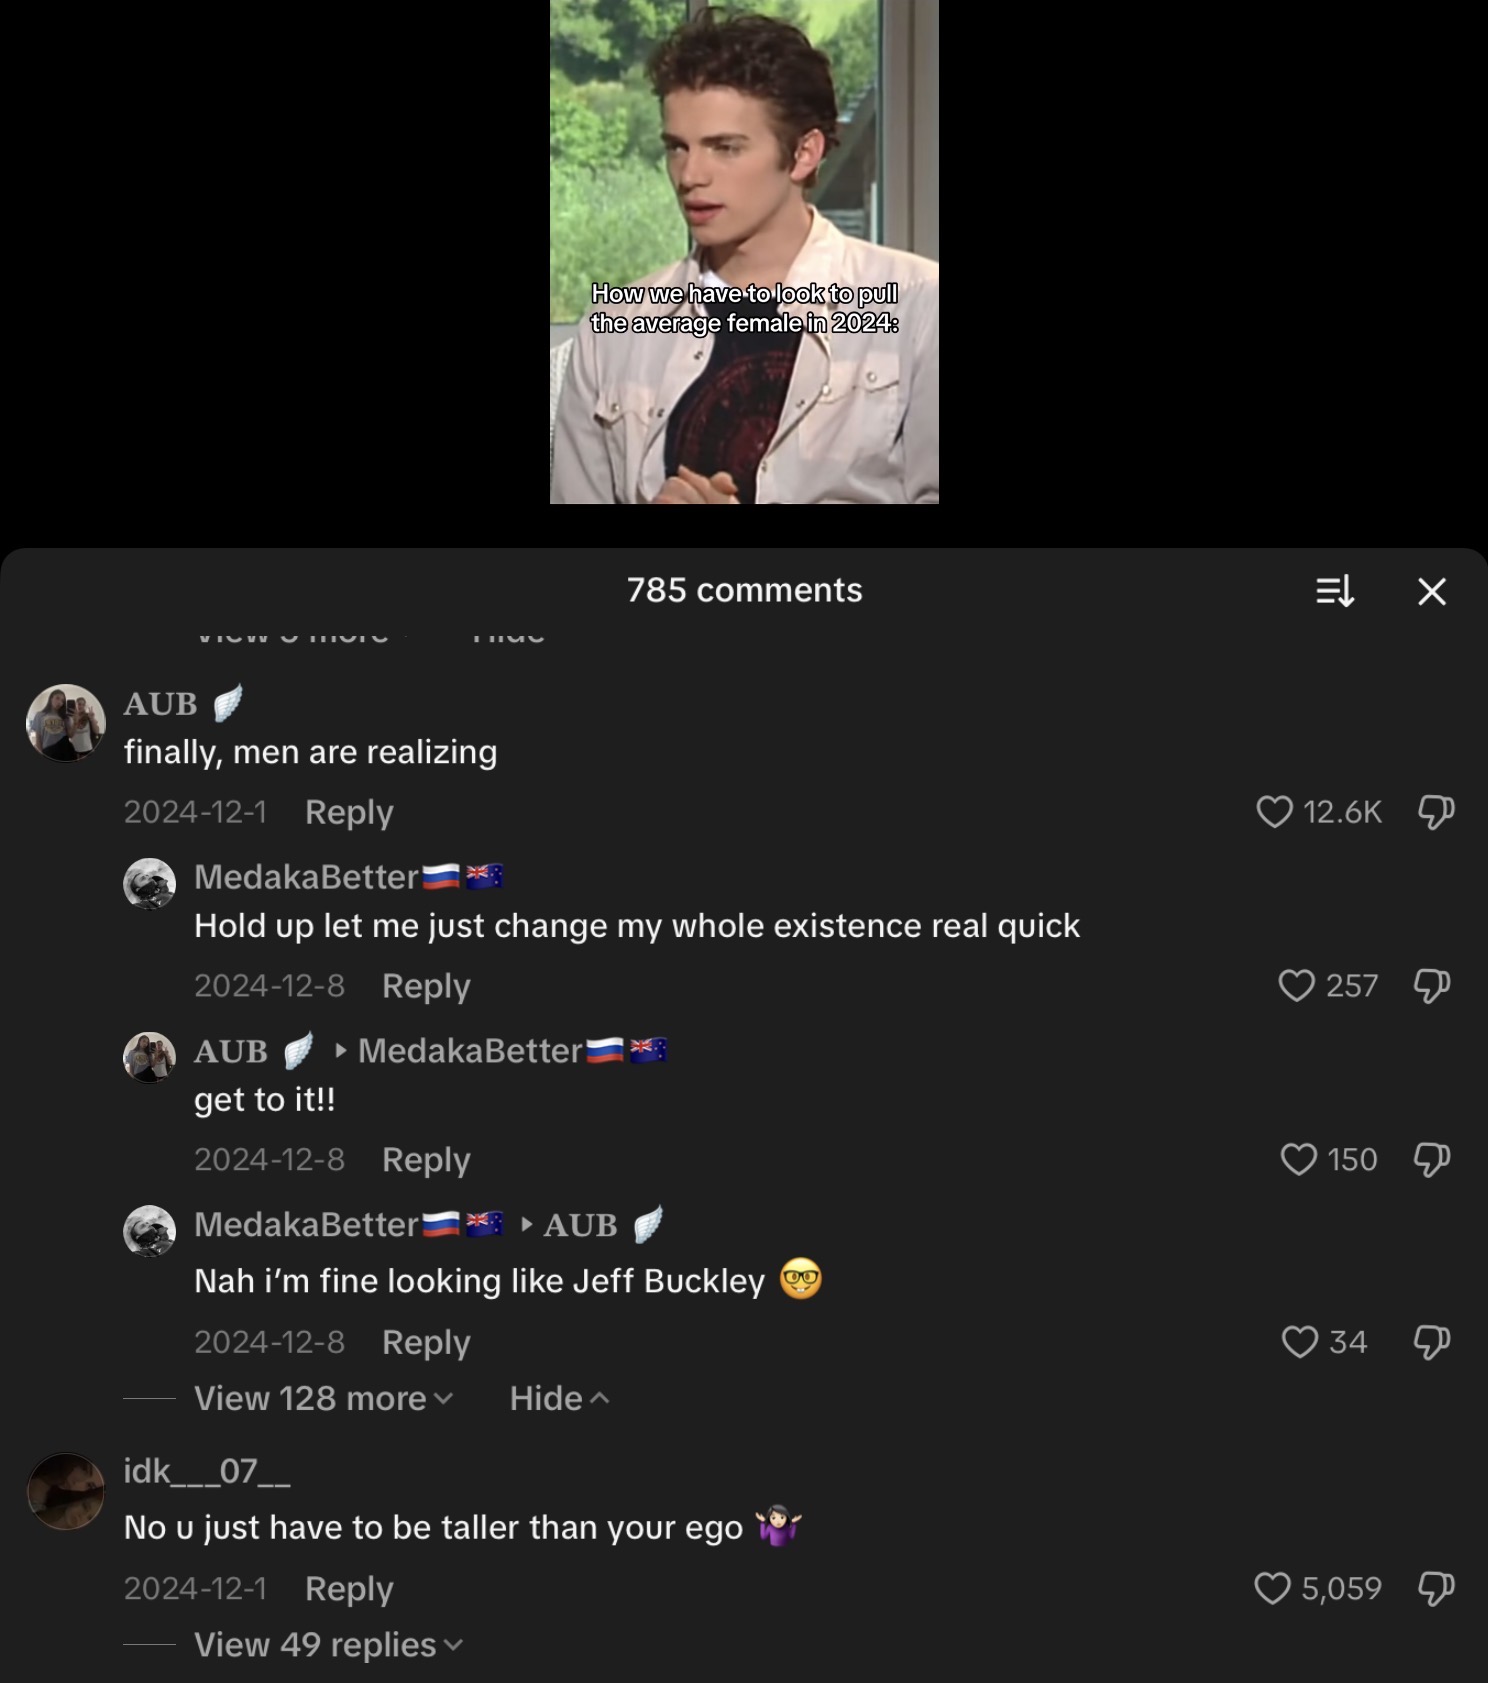Expand View 49 replies
Viewport: 1488px width, 1683px height.
[x=328, y=1645]
